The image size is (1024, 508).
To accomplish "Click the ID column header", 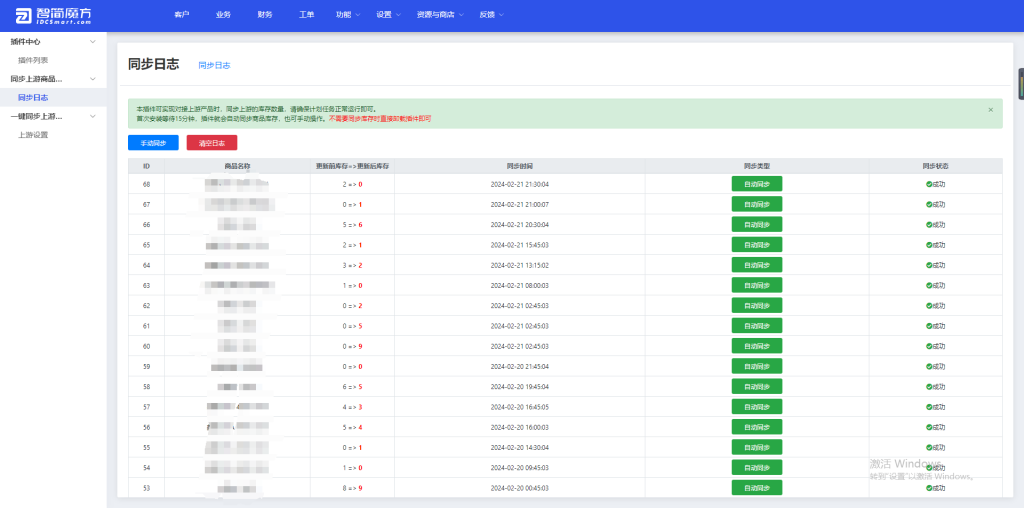I will pos(146,167).
